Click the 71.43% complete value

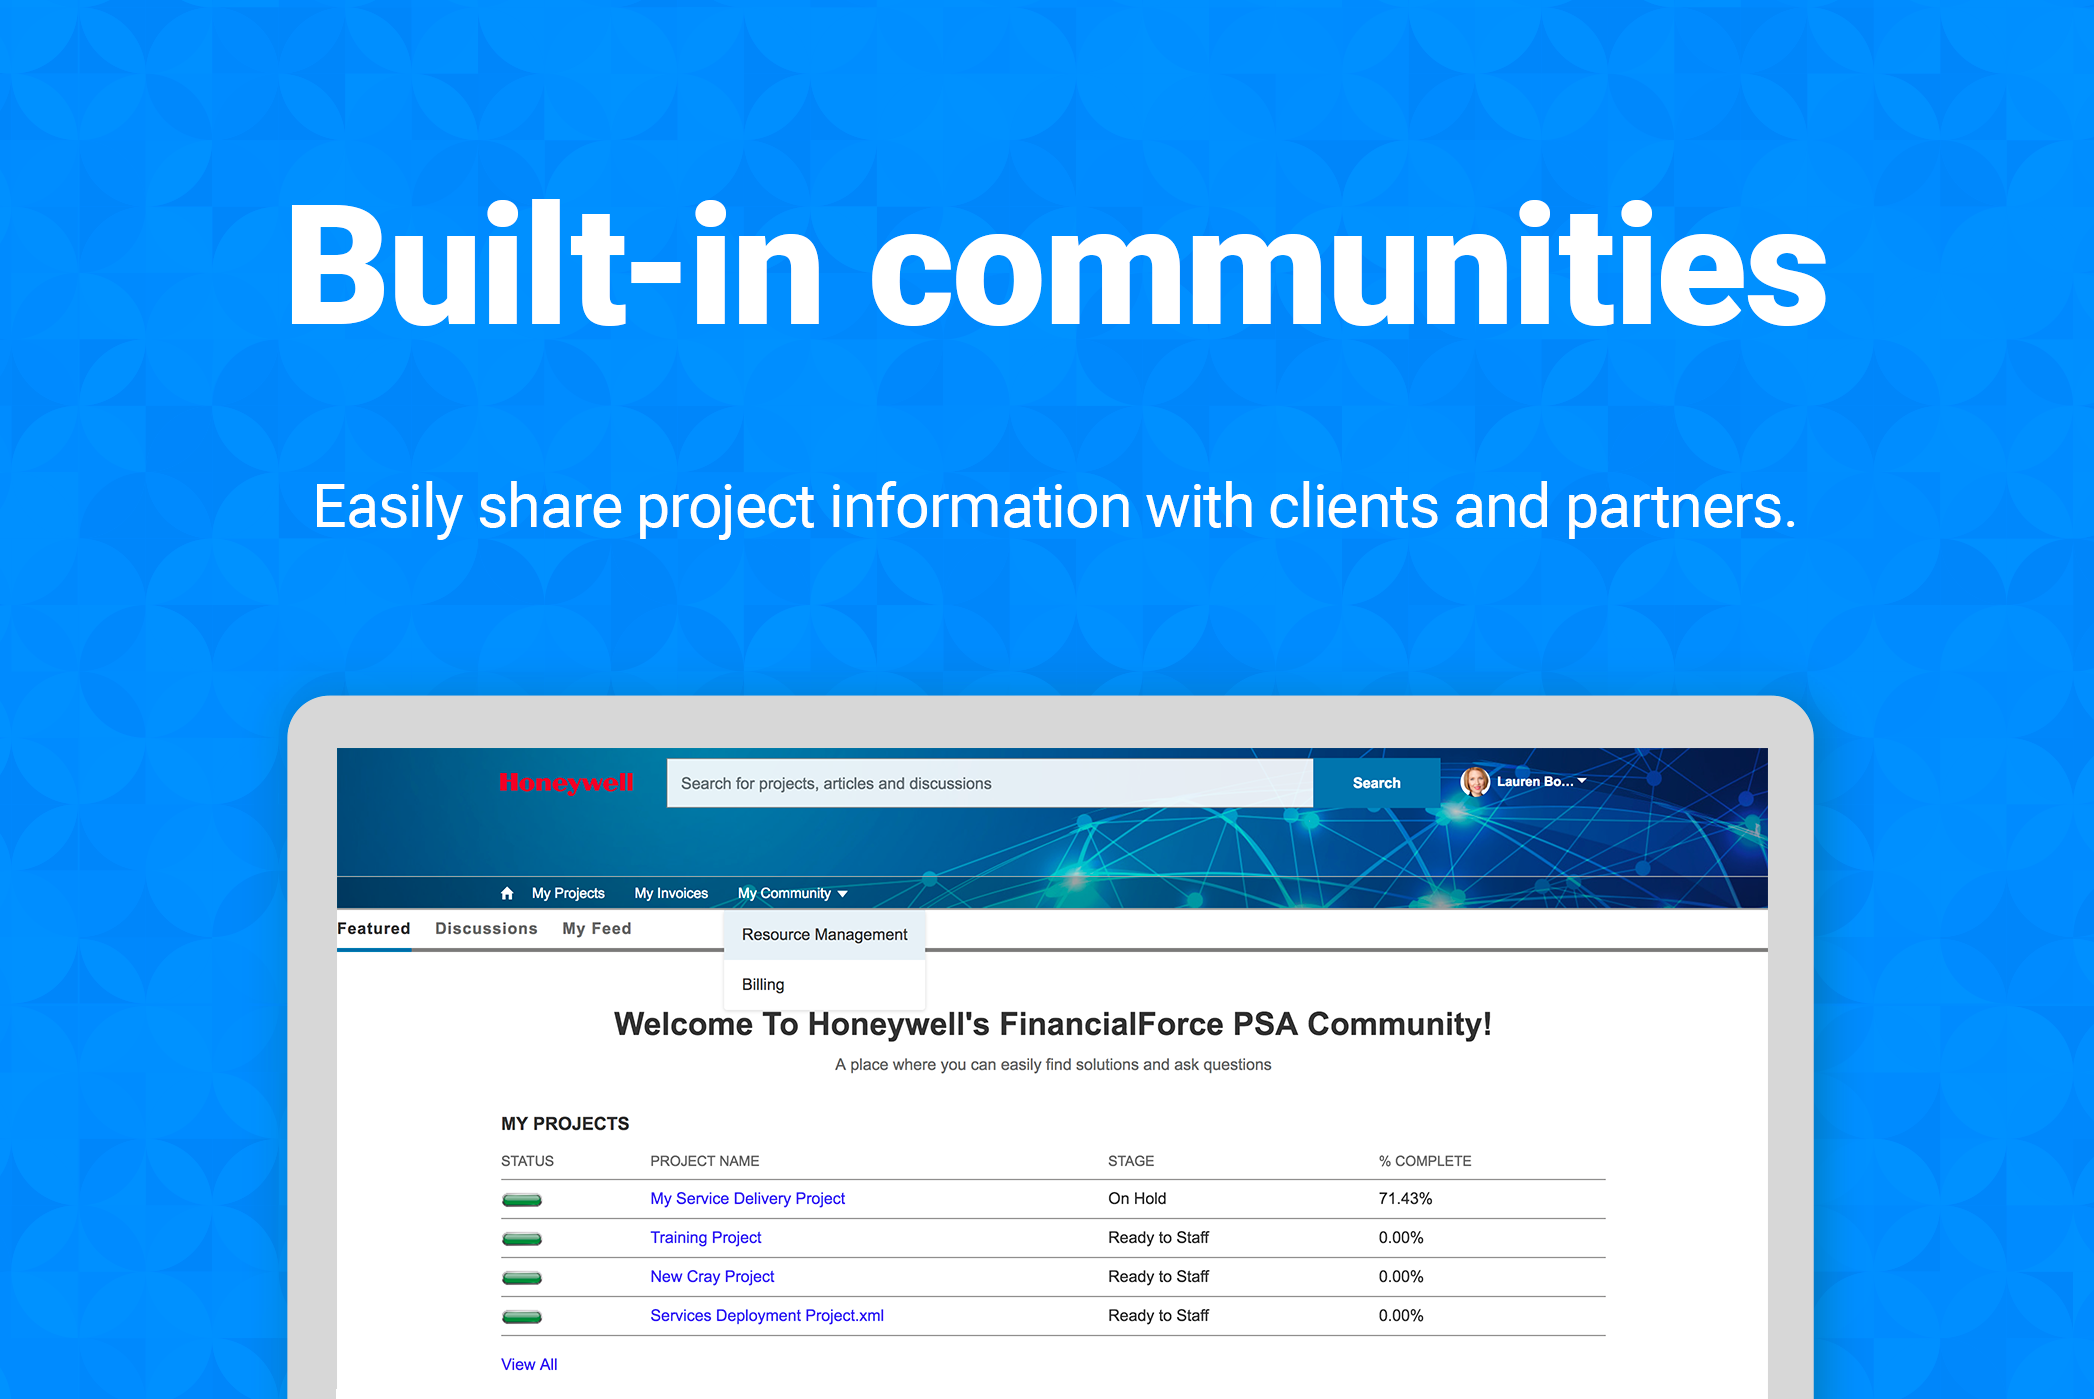(x=1405, y=1198)
